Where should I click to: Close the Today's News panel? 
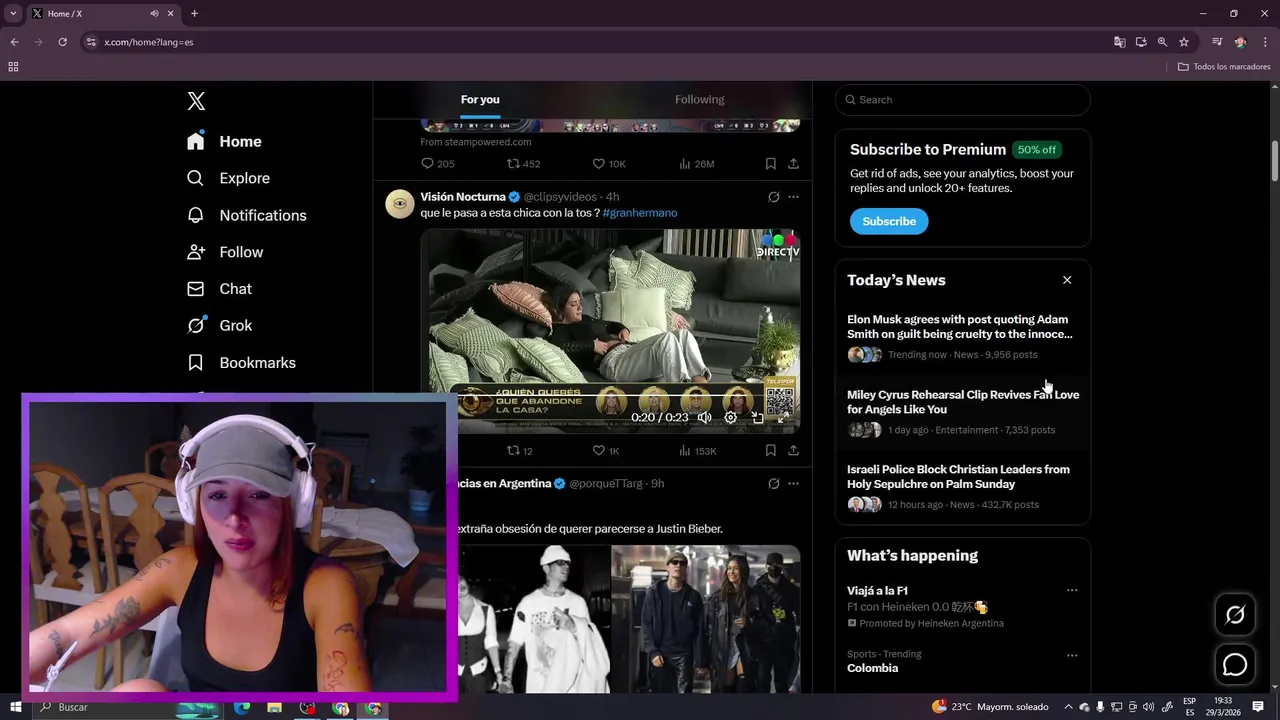tap(1067, 280)
